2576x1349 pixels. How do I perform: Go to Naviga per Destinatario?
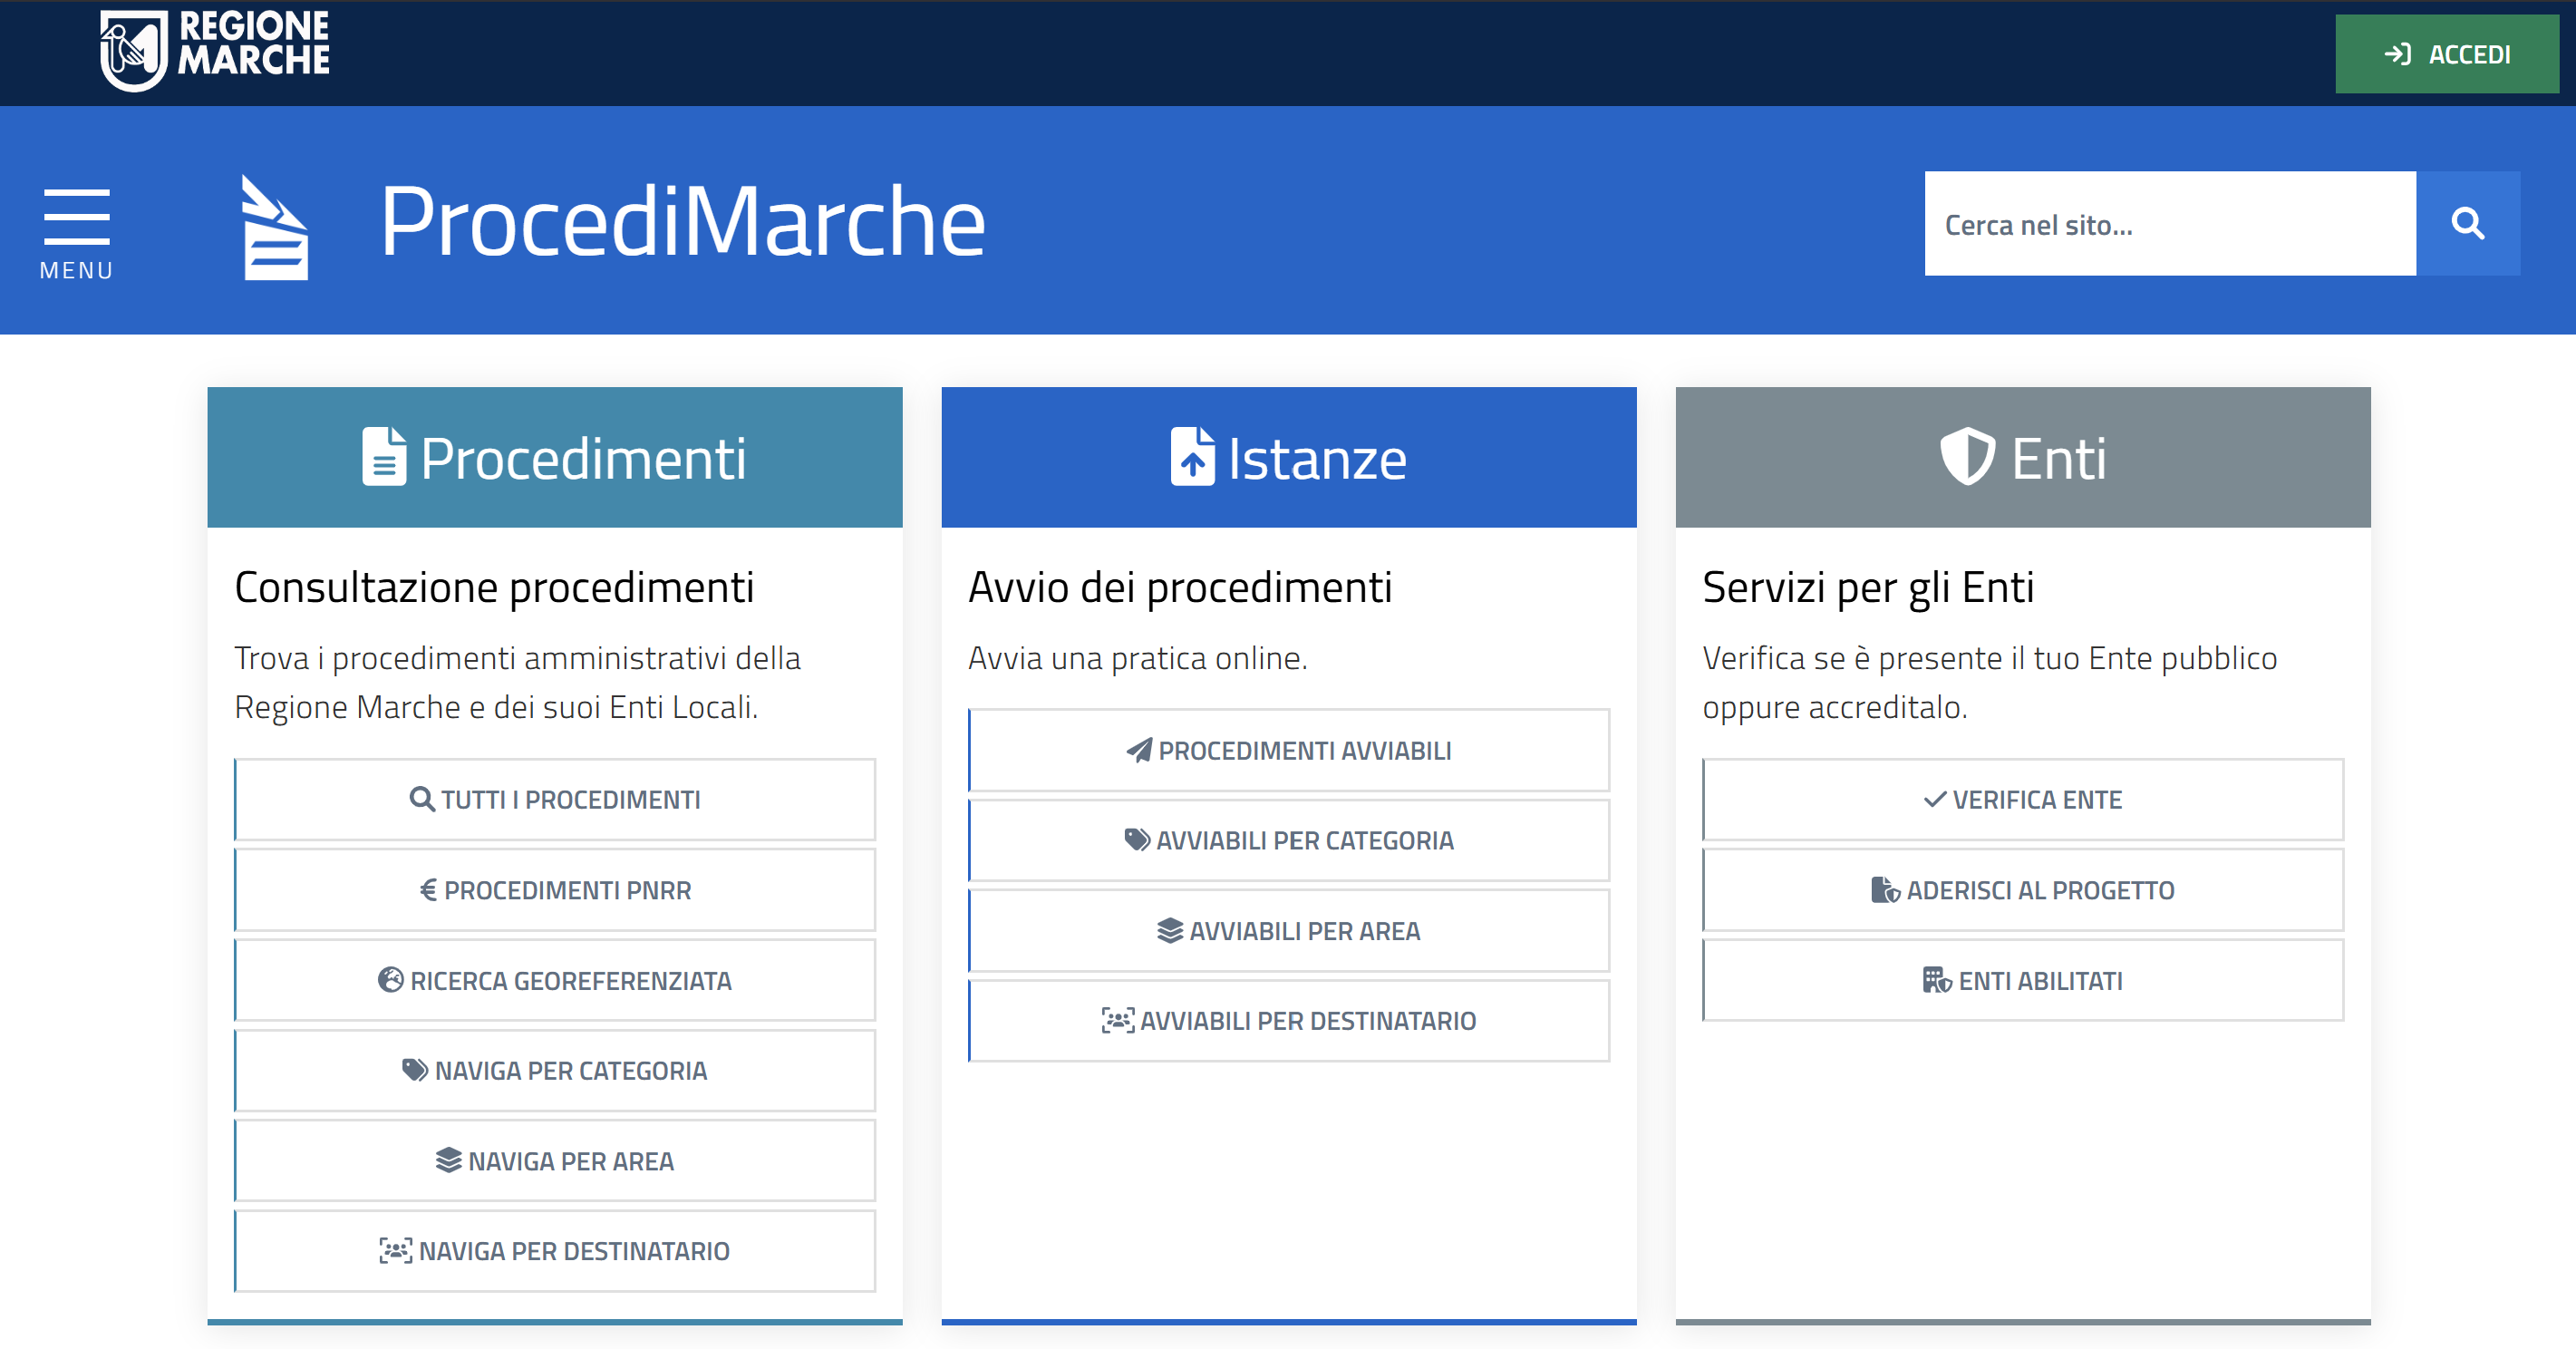555,1250
